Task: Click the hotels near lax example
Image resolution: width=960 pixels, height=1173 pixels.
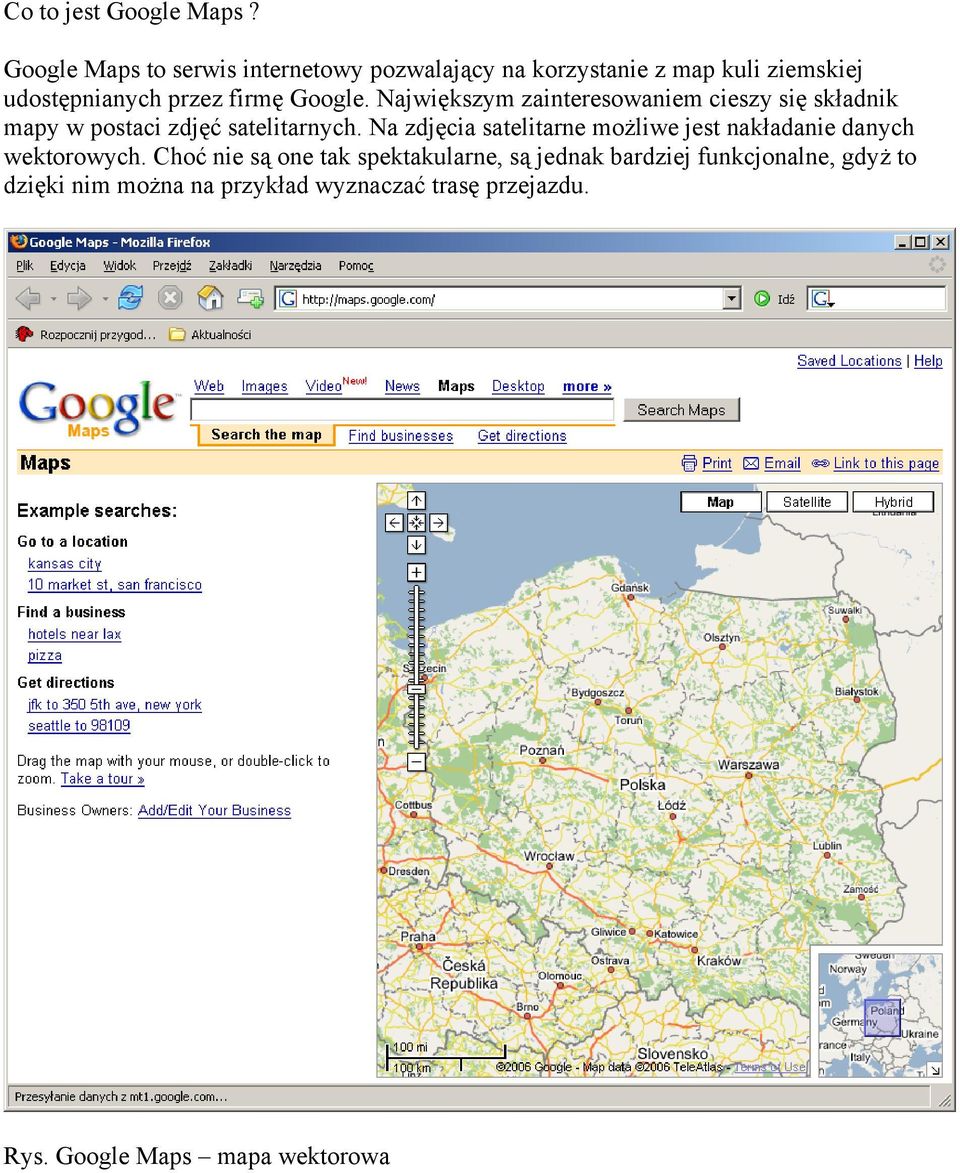Action: (74, 634)
